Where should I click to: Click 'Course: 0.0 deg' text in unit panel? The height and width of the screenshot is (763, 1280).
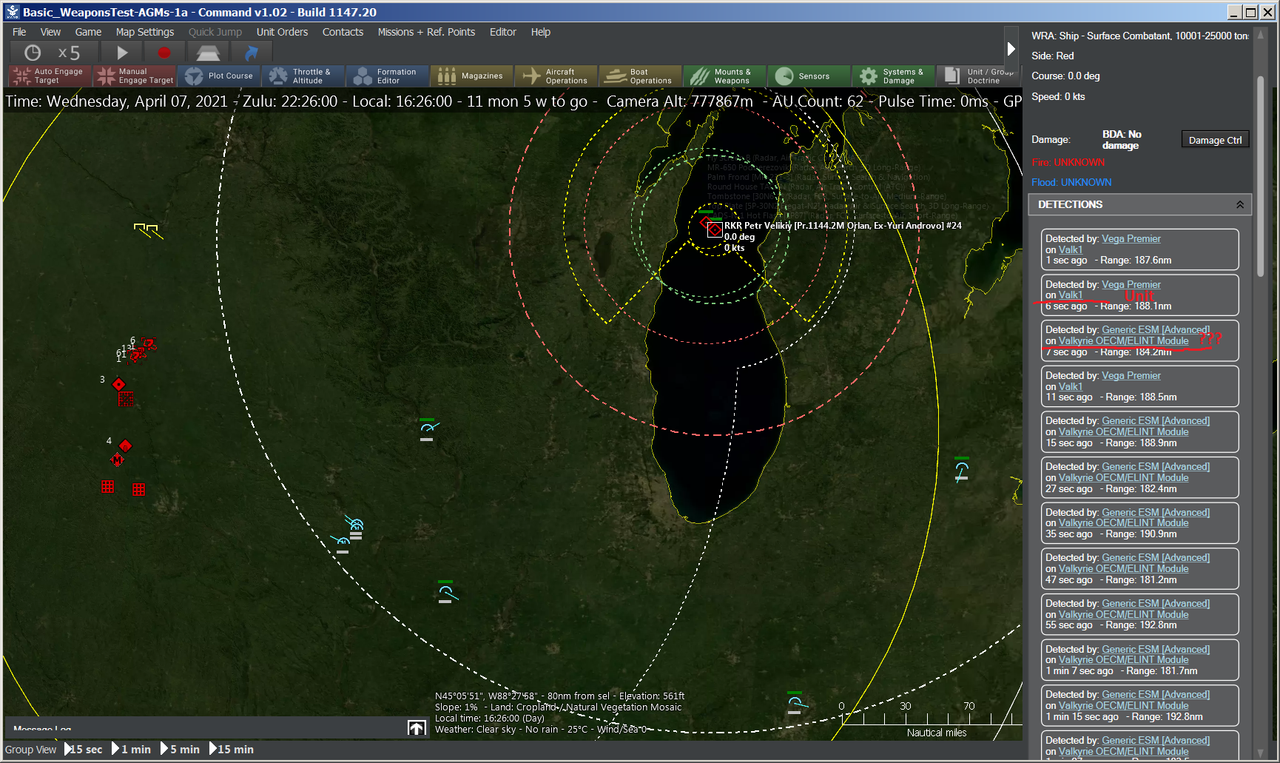[1065, 76]
